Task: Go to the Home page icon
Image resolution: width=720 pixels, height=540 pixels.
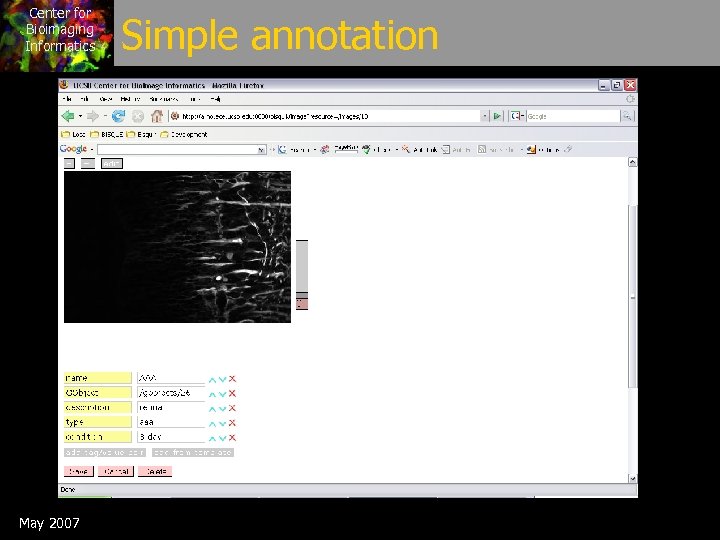Action: tap(157, 116)
